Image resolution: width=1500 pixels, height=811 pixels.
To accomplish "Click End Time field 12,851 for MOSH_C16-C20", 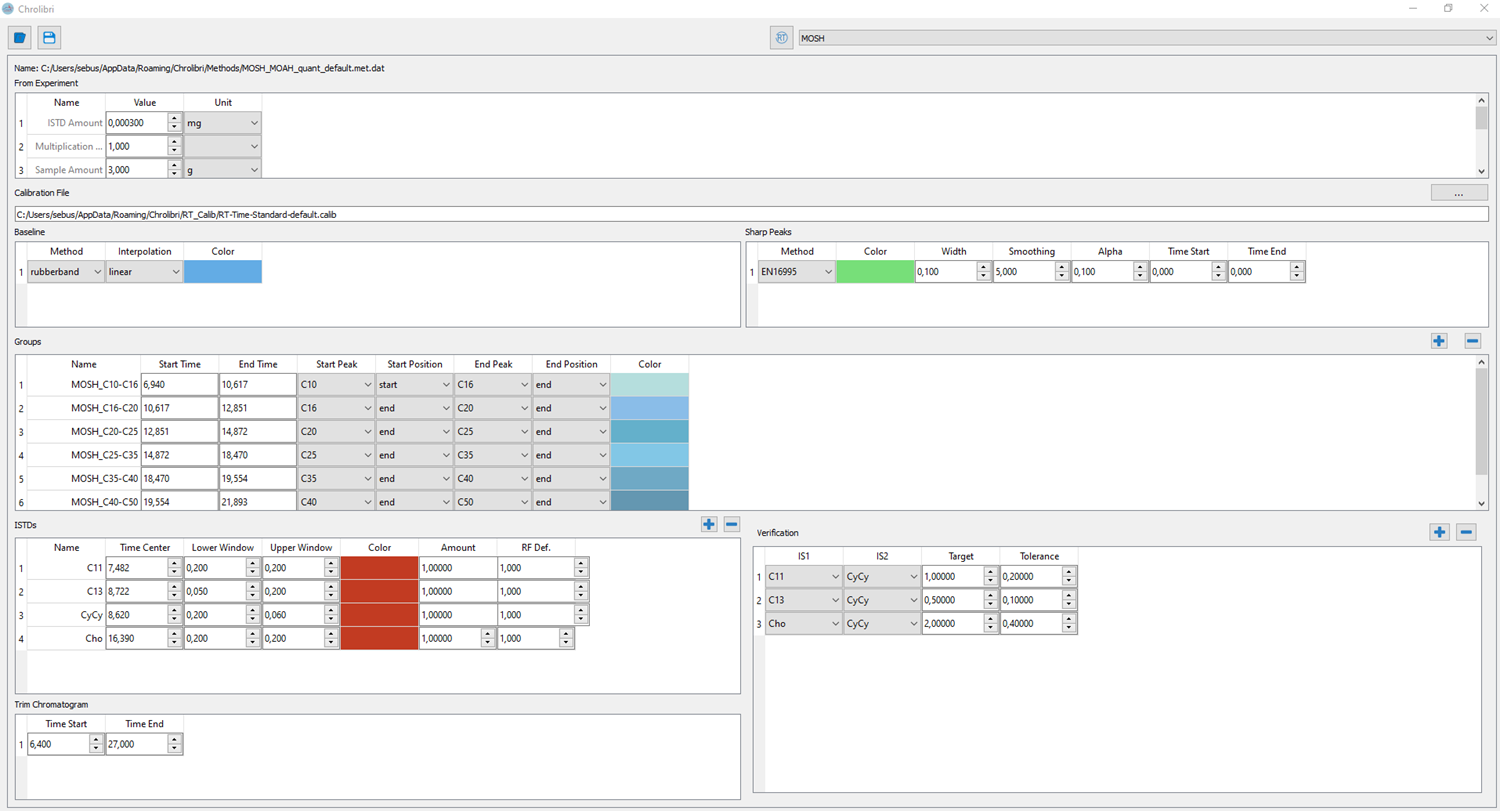I will pyautogui.click(x=258, y=408).
